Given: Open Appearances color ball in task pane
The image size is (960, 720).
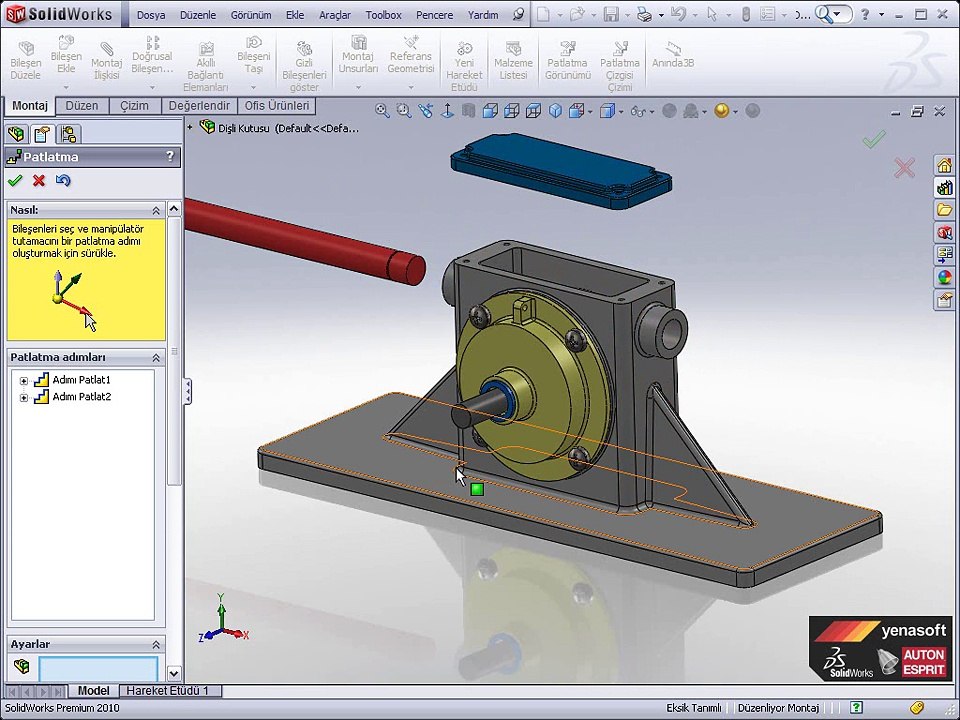Looking at the screenshot, I should coord(944,277).
